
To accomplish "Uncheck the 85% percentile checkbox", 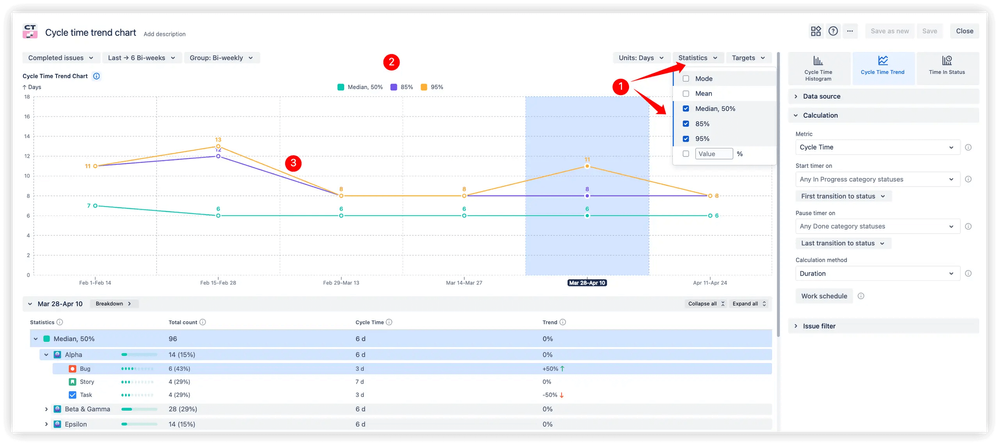I will [x=685, y=124].
